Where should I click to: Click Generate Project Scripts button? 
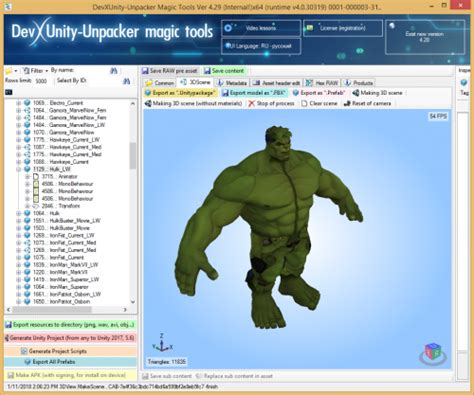pyautogui.click(x=70, y=351)
